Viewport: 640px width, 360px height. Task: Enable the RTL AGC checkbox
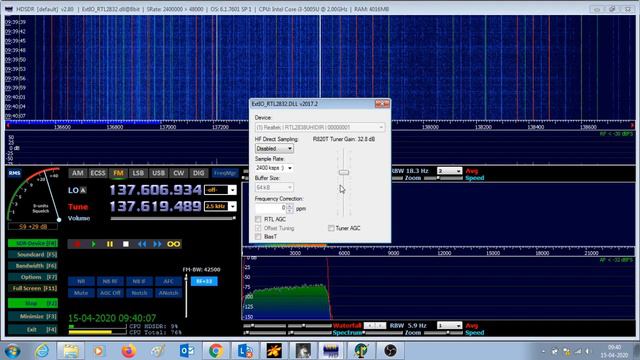[258, 219]
